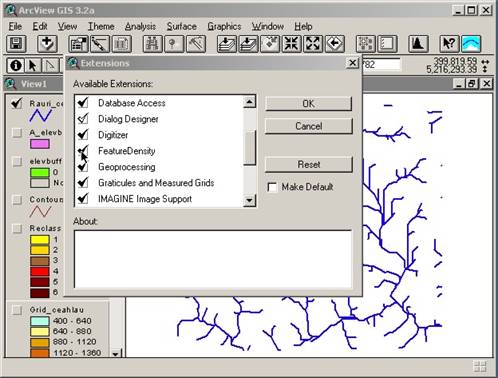498x378 pixels.
Task: Select the Pointer arrow tool
Action: (x=33, y=65)
